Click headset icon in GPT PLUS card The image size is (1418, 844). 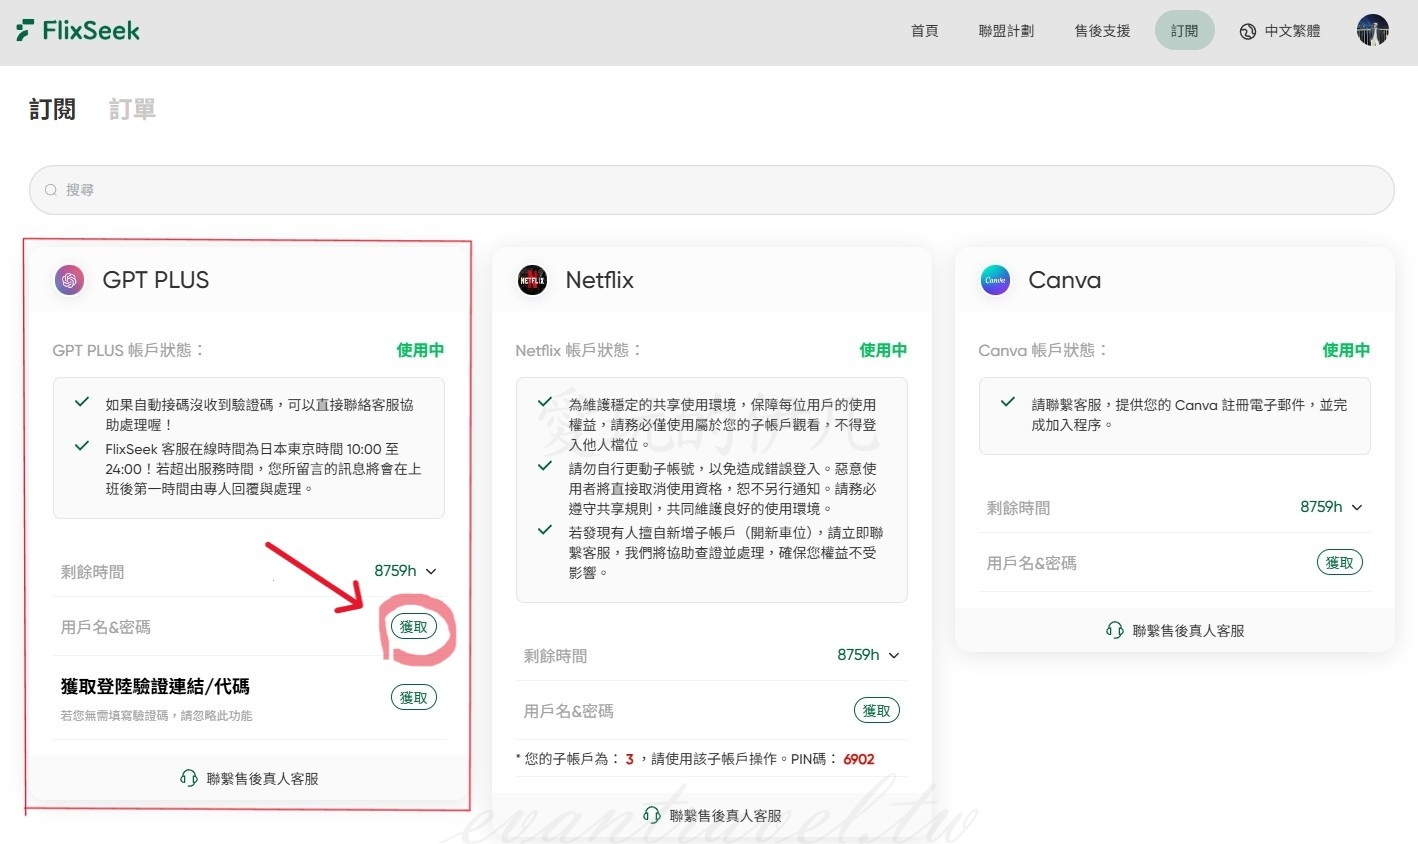tap(188, 778)
